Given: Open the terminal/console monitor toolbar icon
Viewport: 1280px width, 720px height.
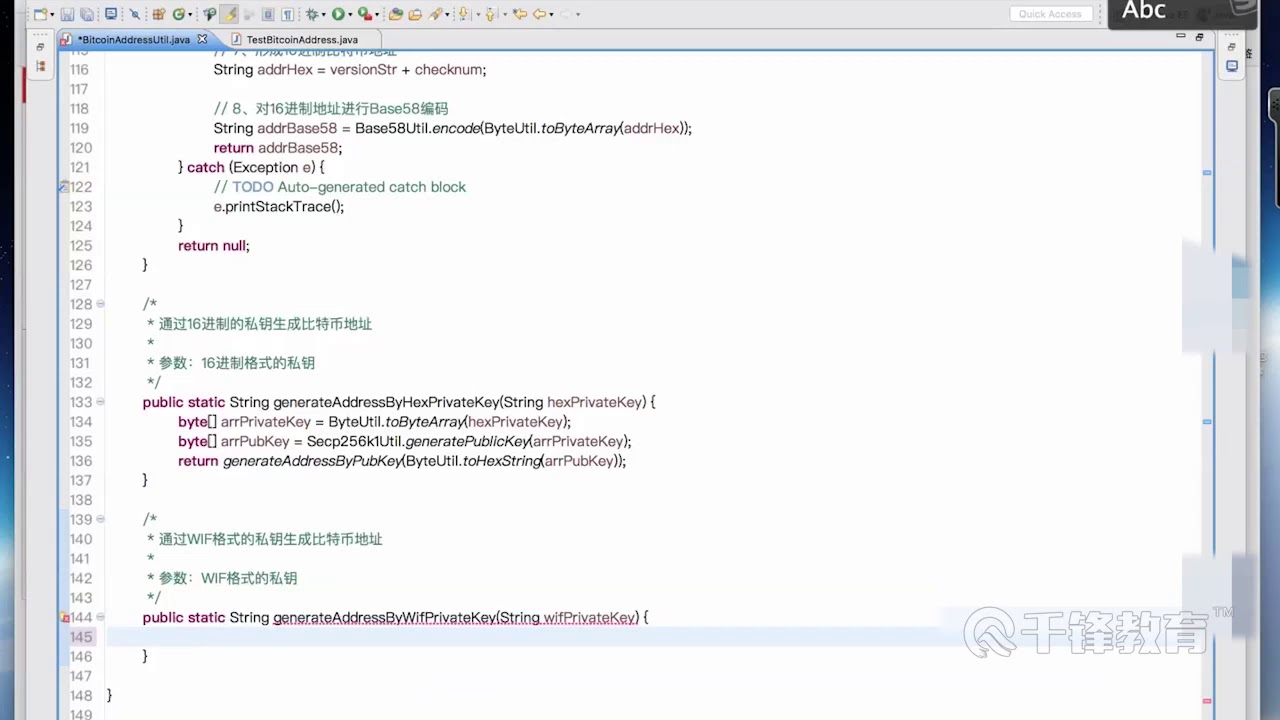Looking at the screenshot, I should click(x=111, y=14).
